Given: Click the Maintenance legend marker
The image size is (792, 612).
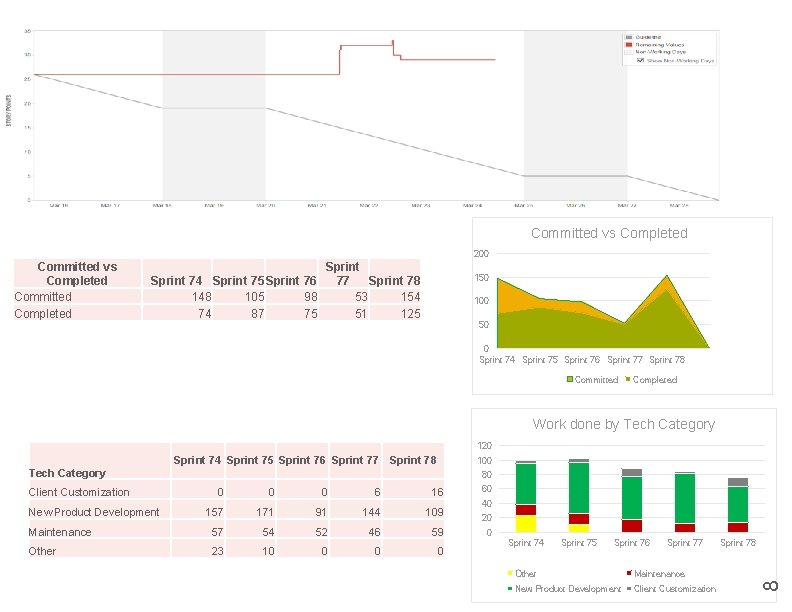Looking at the screenshot, I should 629,573.
